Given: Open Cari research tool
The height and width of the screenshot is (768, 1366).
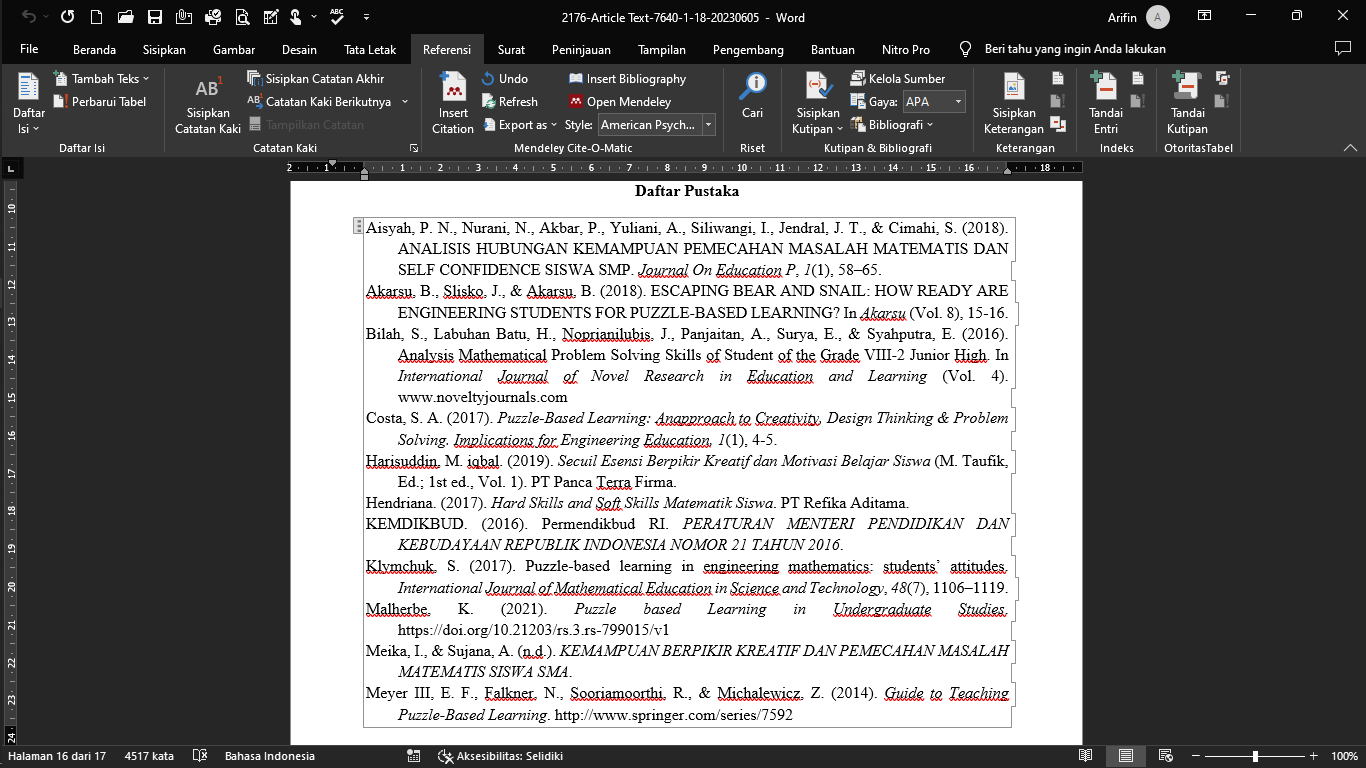Looking at the screenshot, I should [752, 96].
